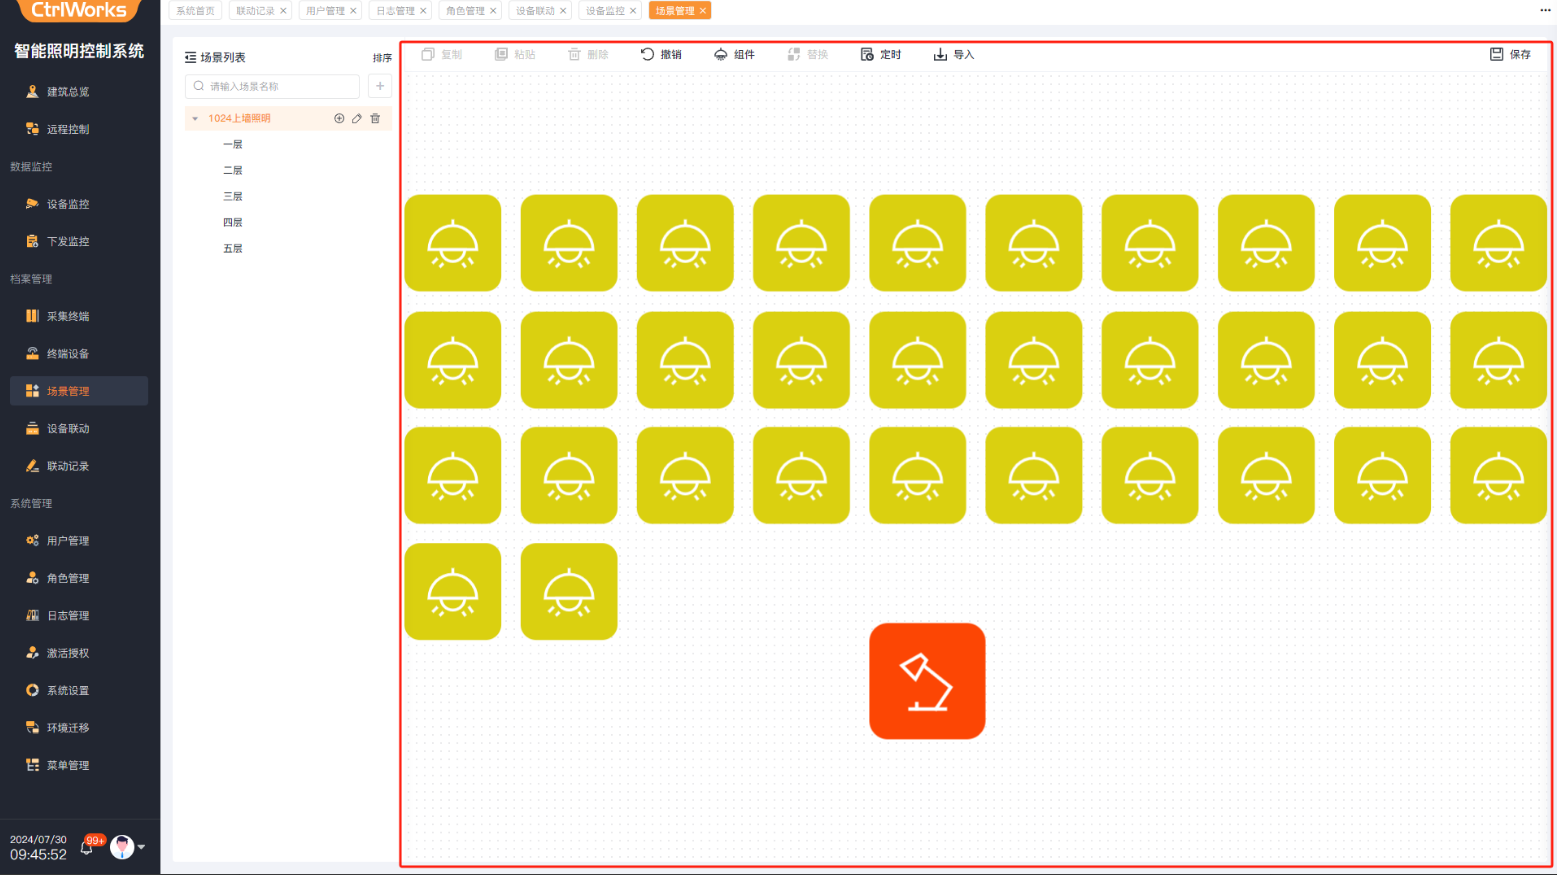Click the 撤销 undo toolbar button
The width and height of the screenshot is (1557, 875).
coord(661,54)
